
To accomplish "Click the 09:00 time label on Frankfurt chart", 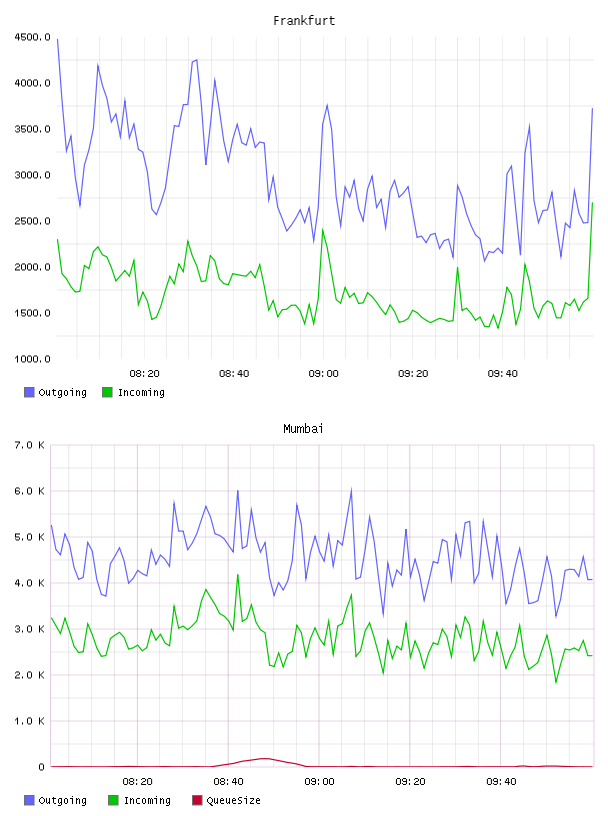I will [323, 374].
